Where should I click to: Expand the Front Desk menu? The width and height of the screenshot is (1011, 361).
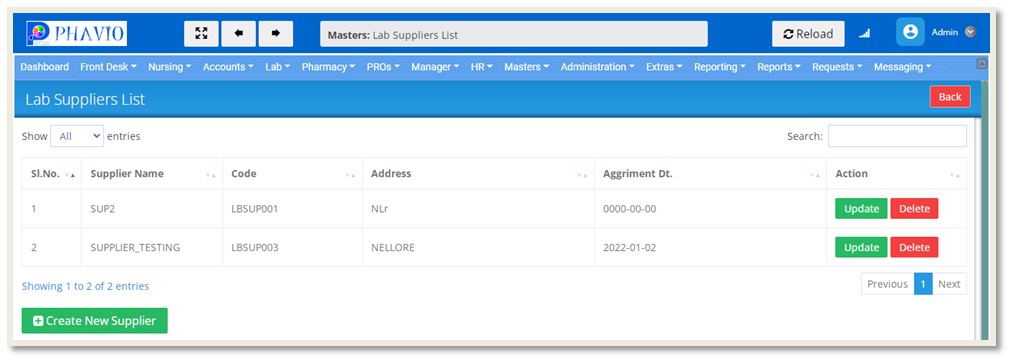point(108,67)
